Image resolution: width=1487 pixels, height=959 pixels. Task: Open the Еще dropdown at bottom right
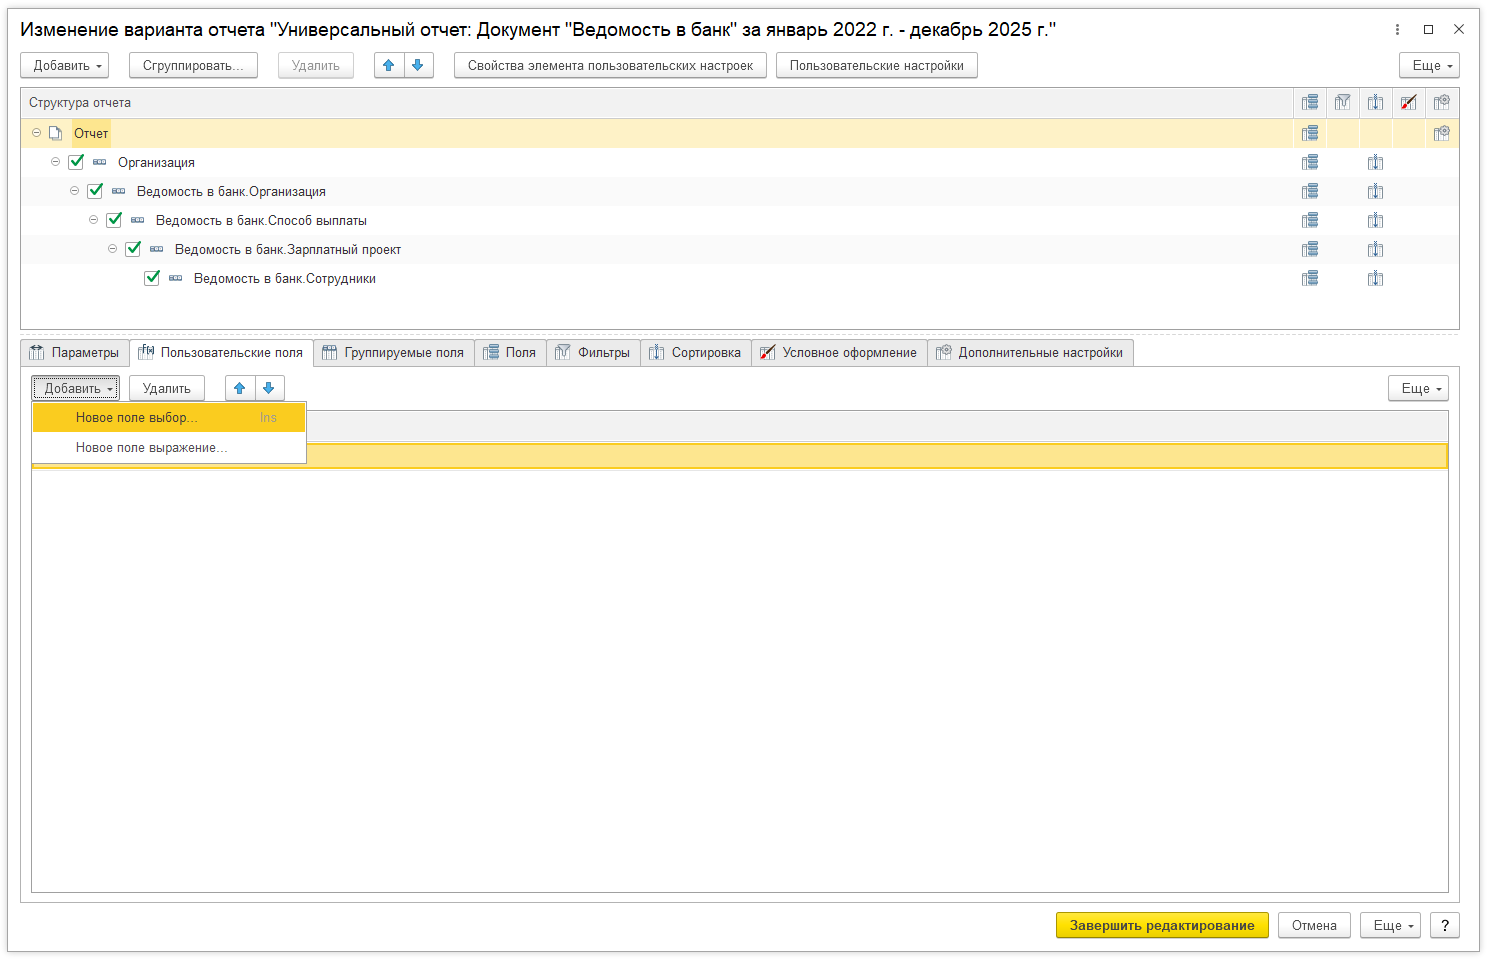[x=1394, y=925]
